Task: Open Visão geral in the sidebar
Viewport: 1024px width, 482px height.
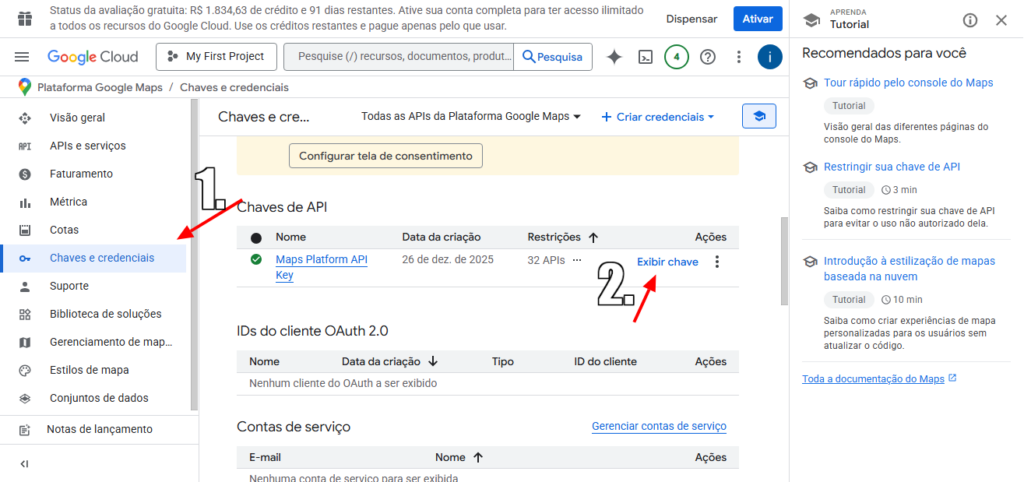Action: (77, 118)
